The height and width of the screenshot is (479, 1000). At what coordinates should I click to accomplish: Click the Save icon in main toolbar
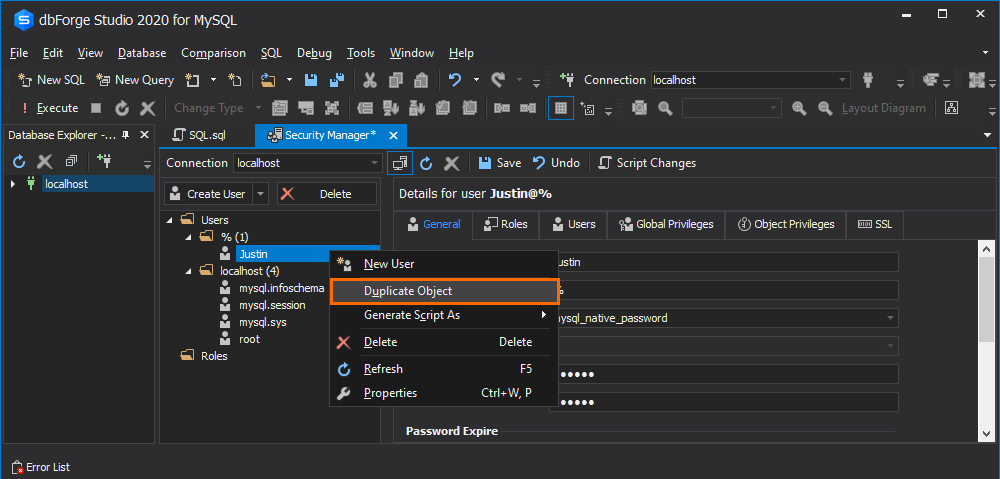pyautogui.click(x=311, y=80)
